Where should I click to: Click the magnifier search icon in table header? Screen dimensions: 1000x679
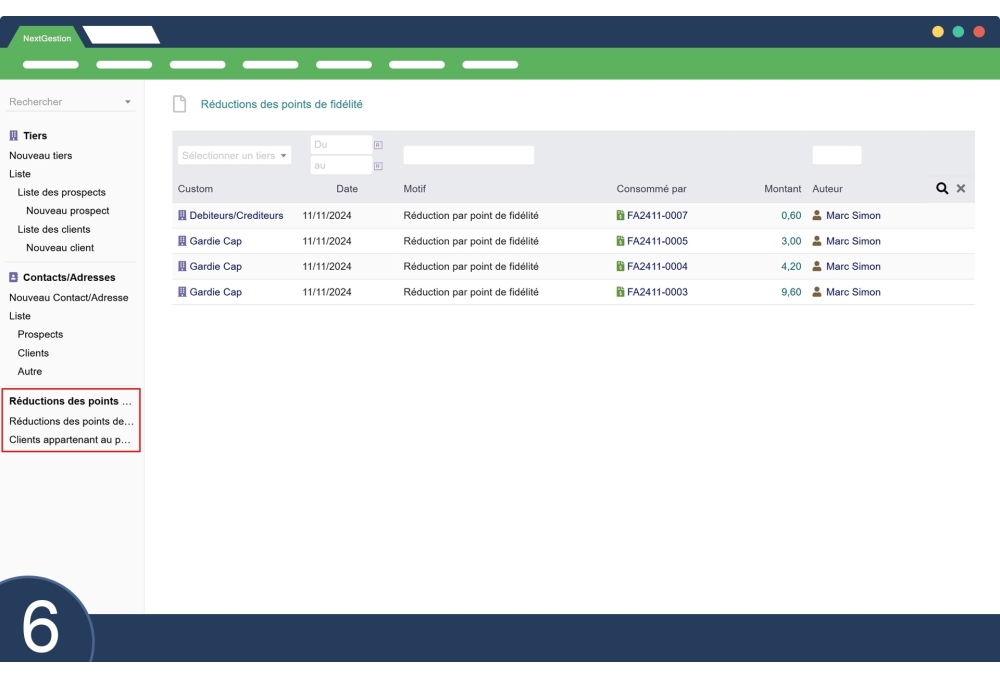tap(941, 188)
